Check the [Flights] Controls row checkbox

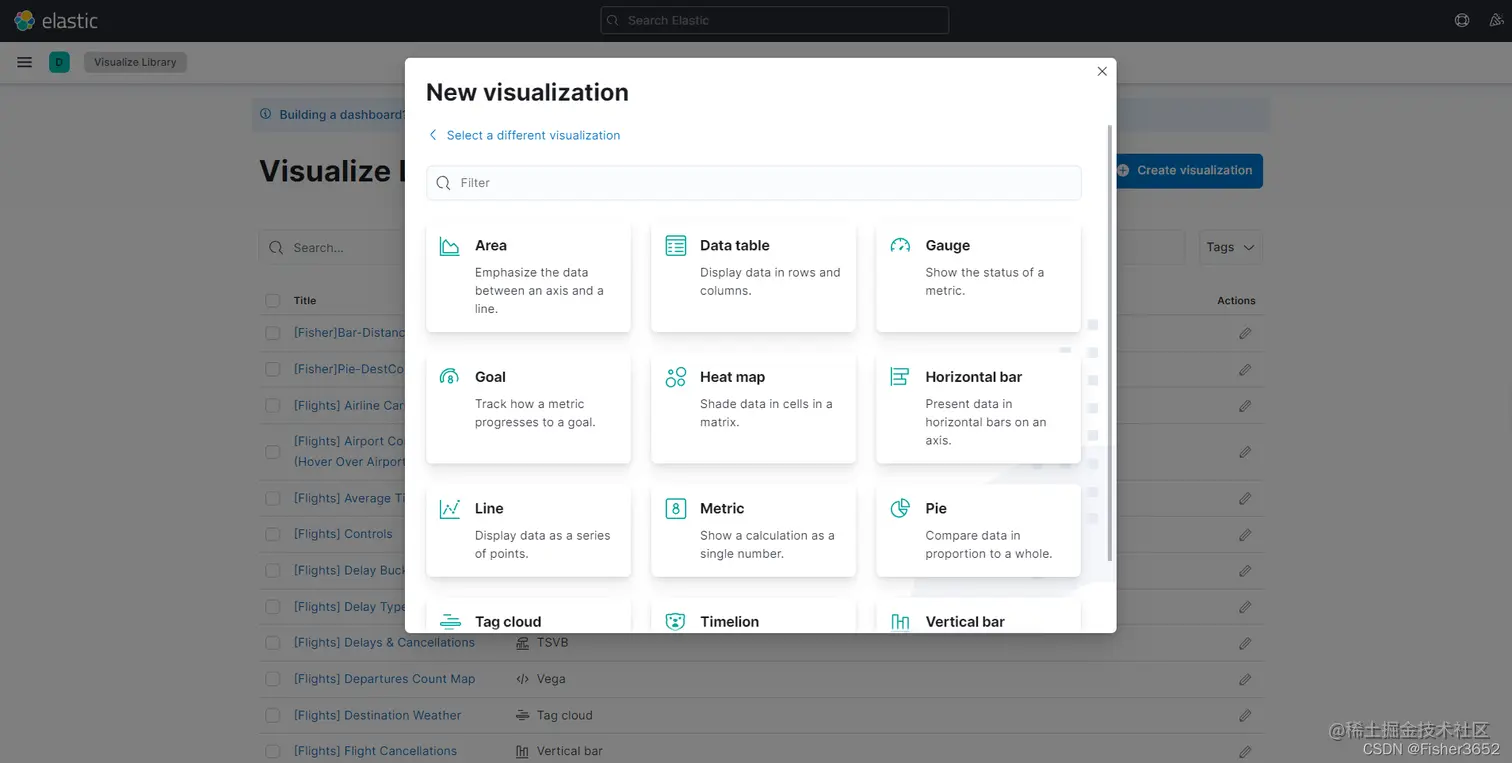click(x=273, y=534)
